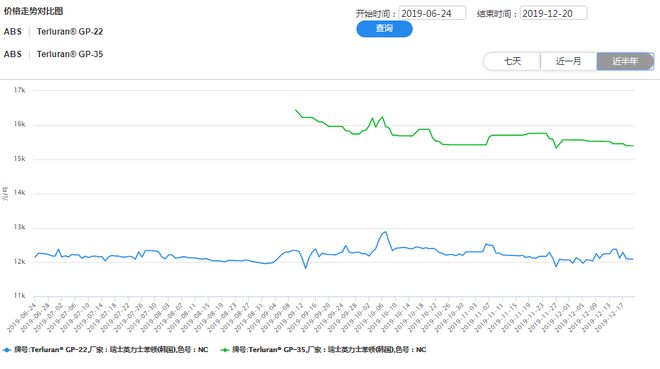The width and height of the screenshot is (660, 369).
Task: Click the 17k y-axis label
Action: pyautogui.click(x=19, y=90)
